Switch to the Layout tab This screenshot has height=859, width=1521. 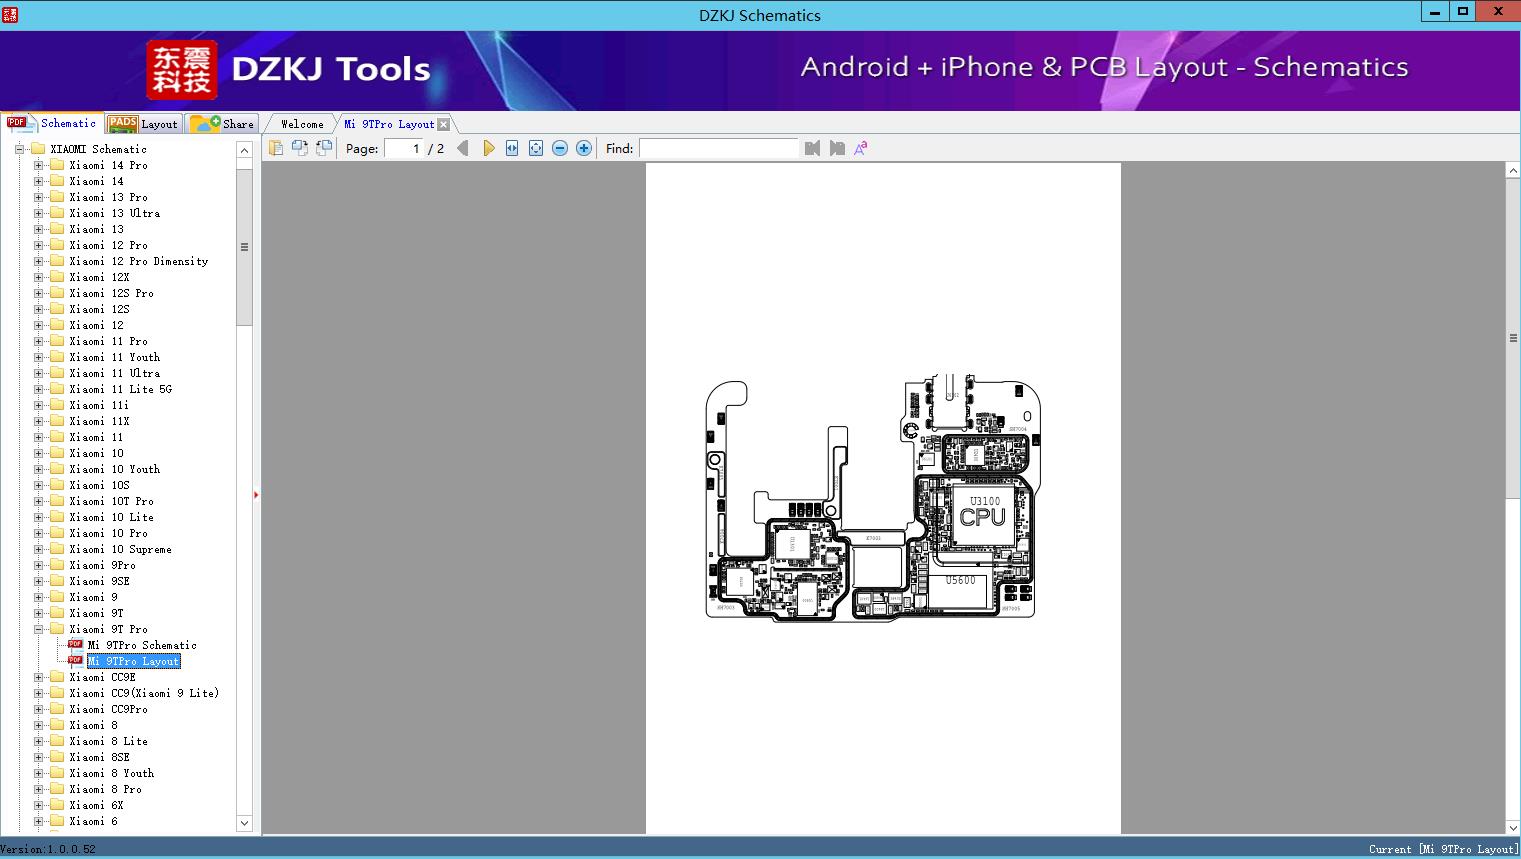(143, 124)
